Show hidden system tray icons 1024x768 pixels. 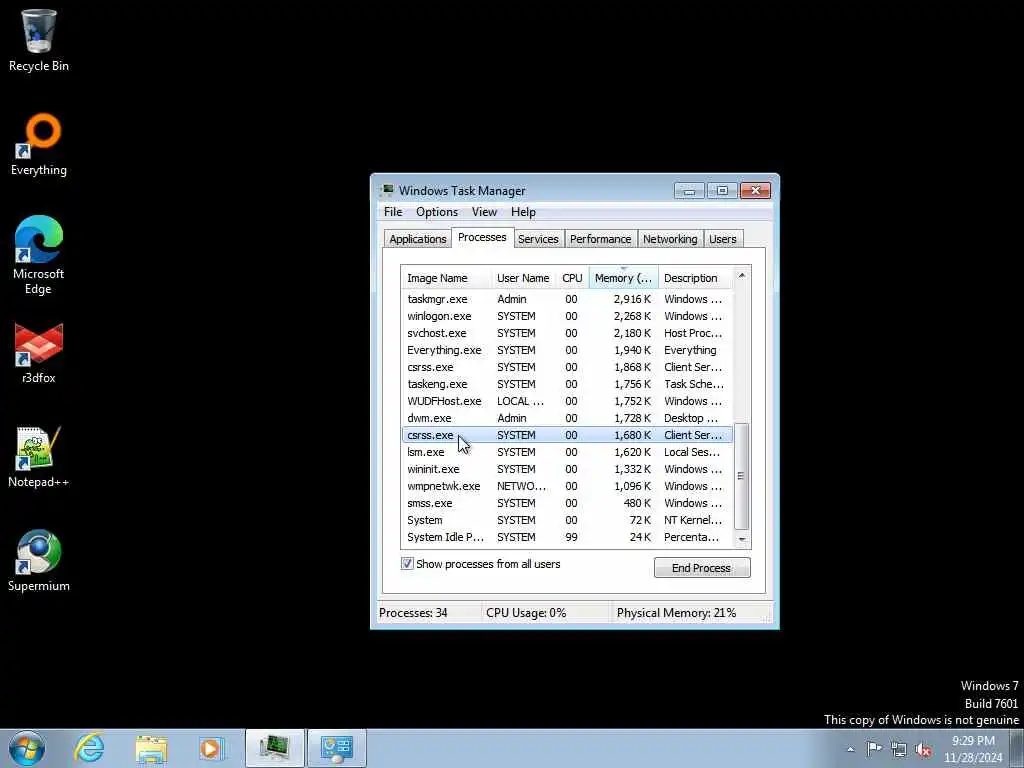[850, 749]
